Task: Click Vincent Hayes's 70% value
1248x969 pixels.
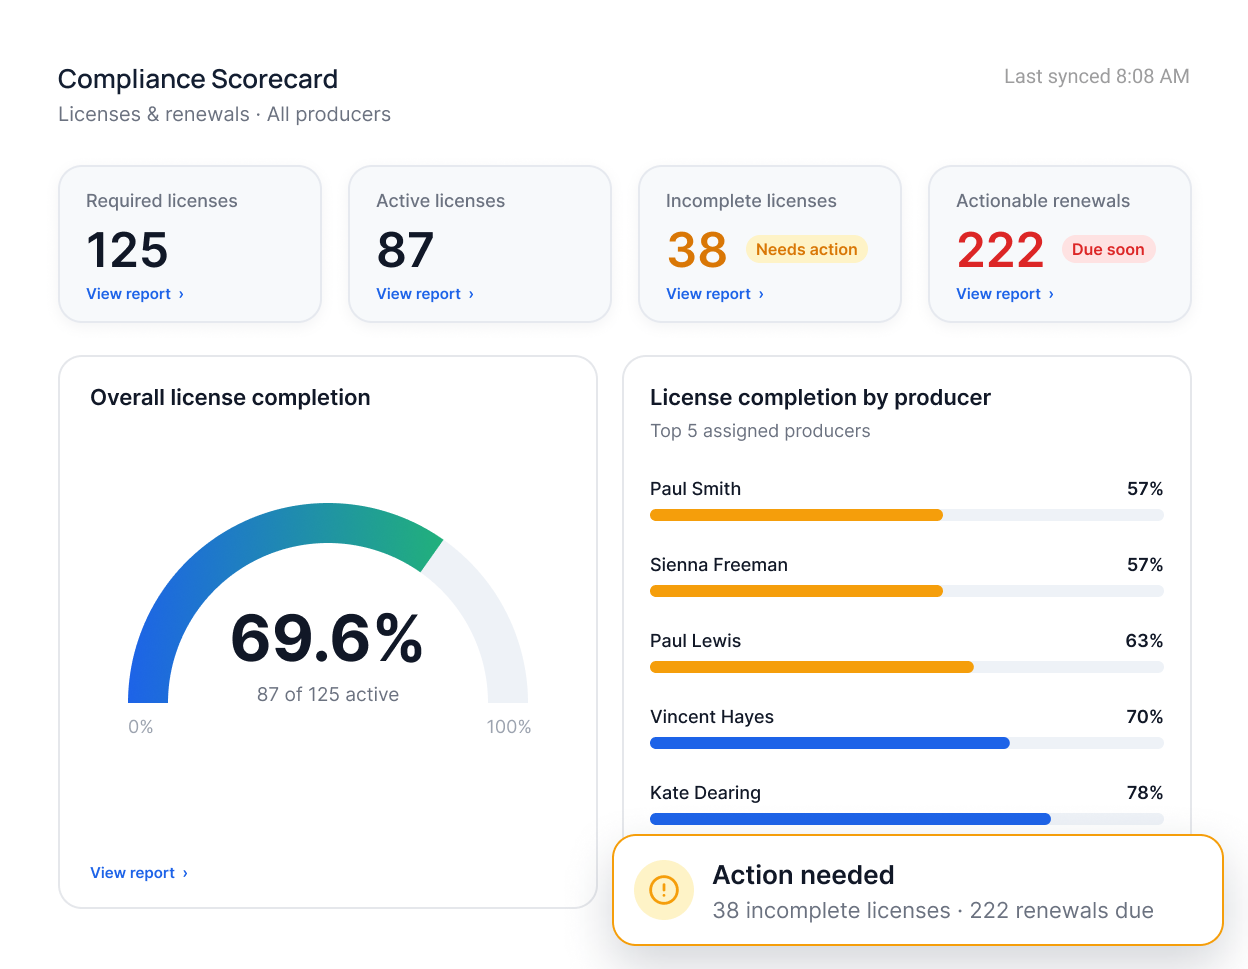Action: (1144, 717)
